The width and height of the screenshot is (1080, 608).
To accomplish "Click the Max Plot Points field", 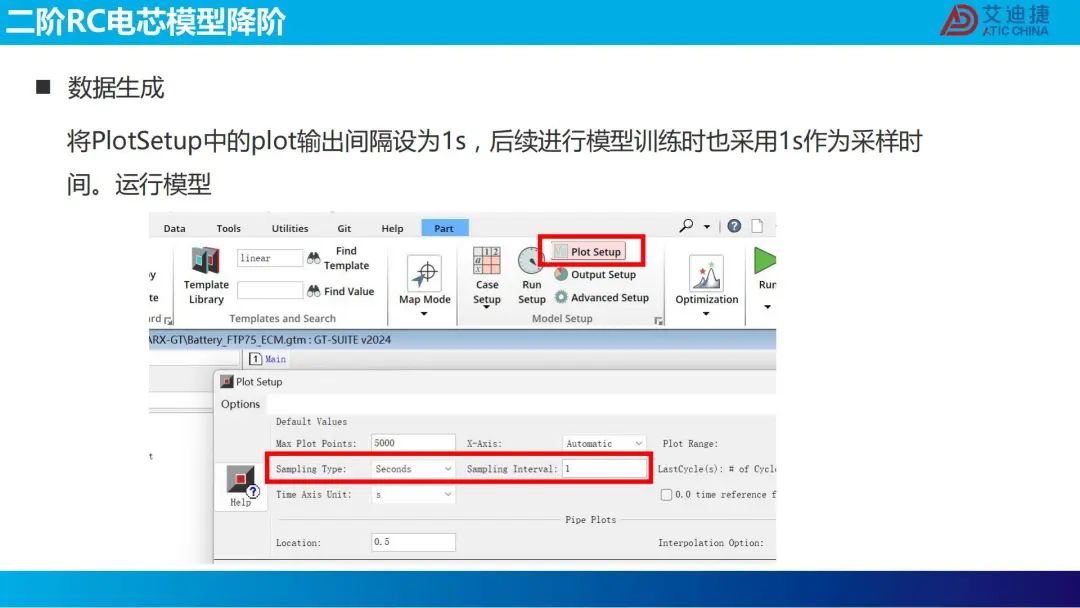I will (413, 443).
